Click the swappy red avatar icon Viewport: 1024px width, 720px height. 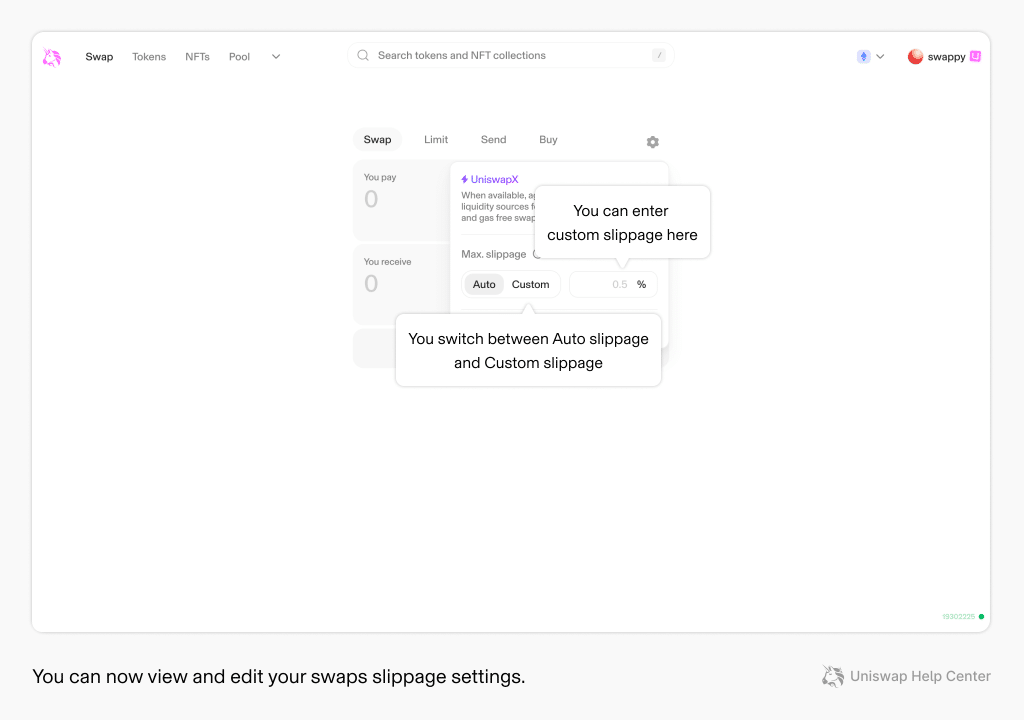click(915, 57)
